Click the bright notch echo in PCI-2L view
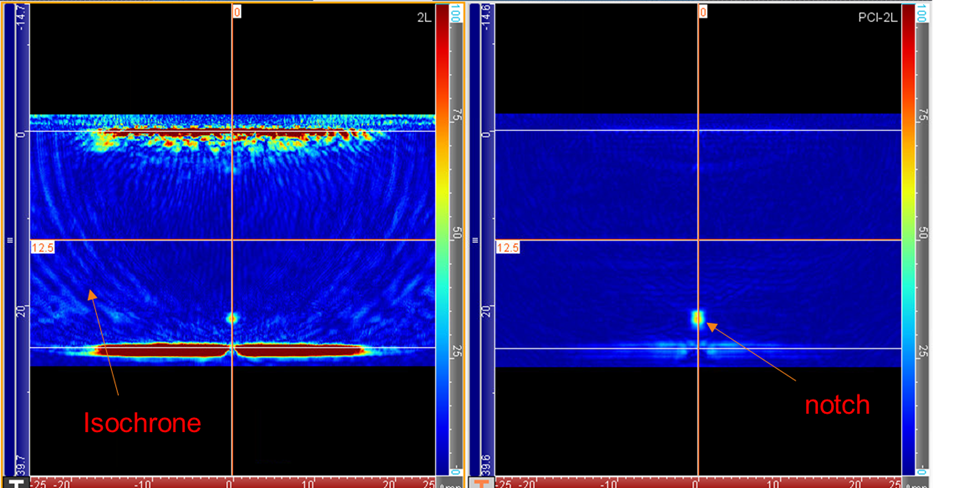This screenshot has width=979, height=488. click(698, 319)
